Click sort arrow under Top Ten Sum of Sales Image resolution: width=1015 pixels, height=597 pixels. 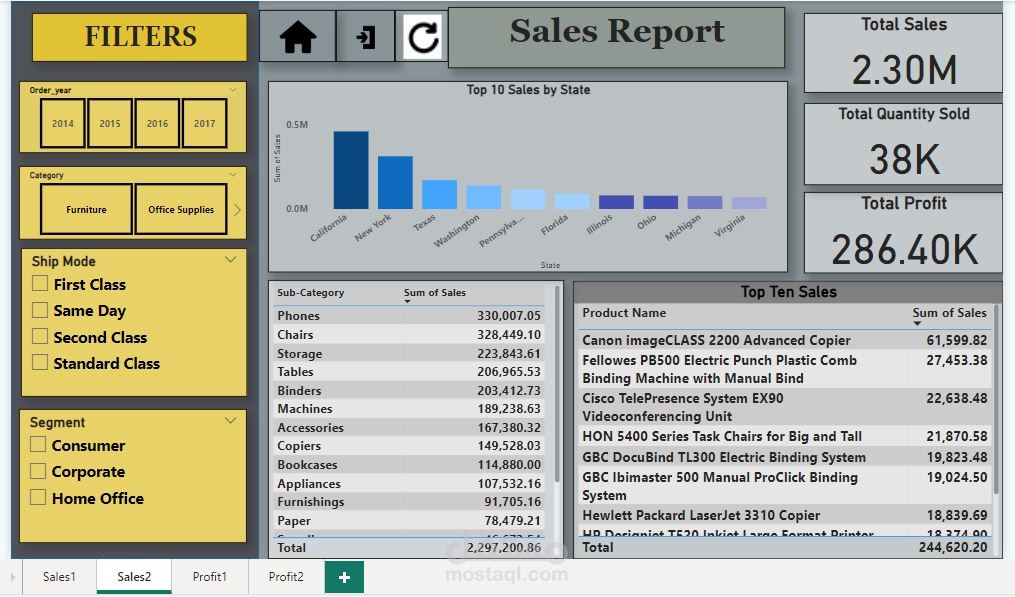[x=917, y=323]
